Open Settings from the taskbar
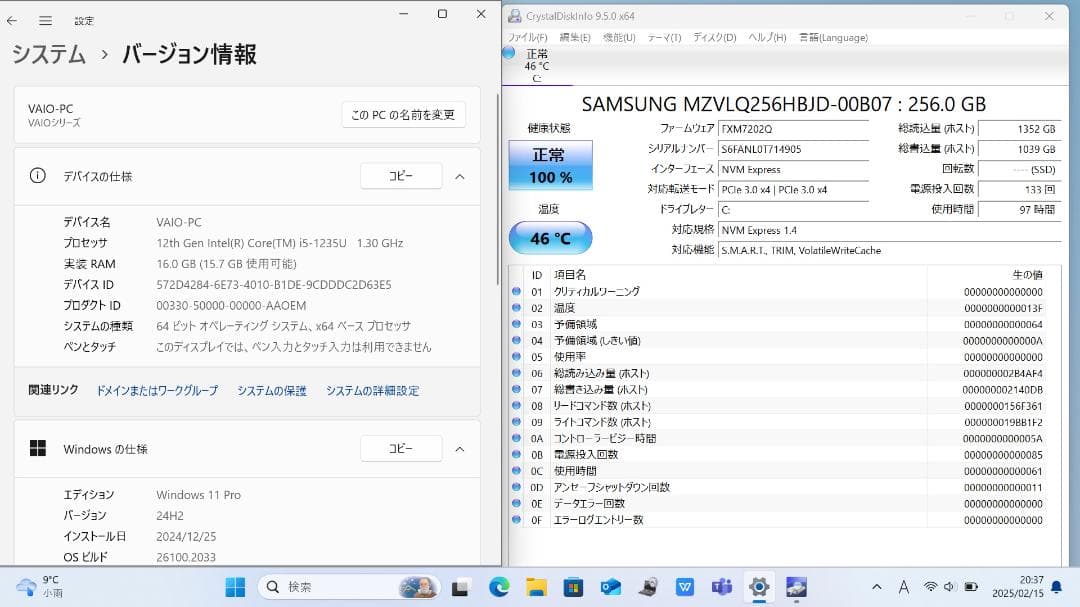This screenshot has height=607, width=1080. (x=759, y=587)
